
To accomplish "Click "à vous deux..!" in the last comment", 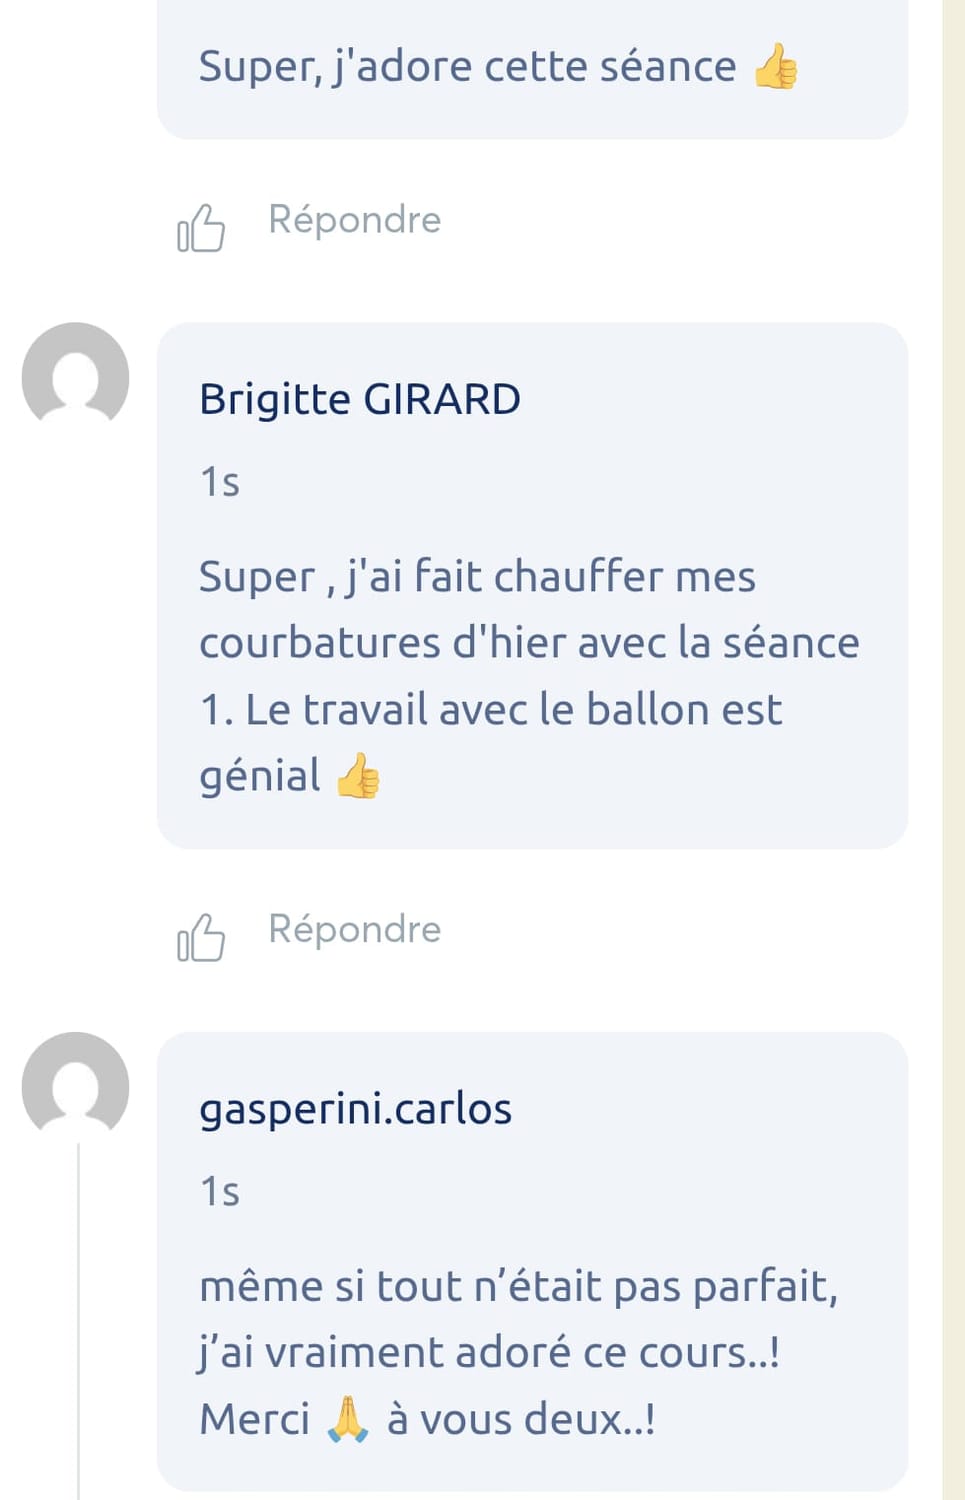I will tap(521, 1420).
